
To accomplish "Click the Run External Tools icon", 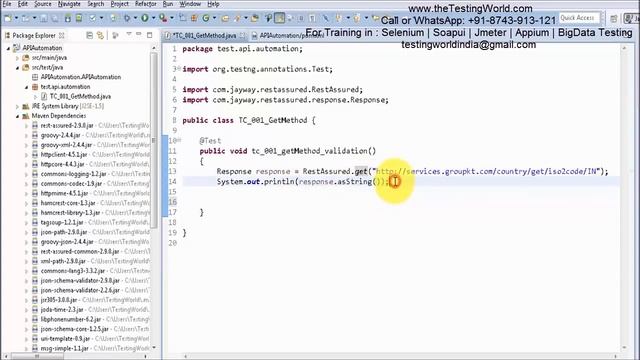I will click(x=163, y=18).
